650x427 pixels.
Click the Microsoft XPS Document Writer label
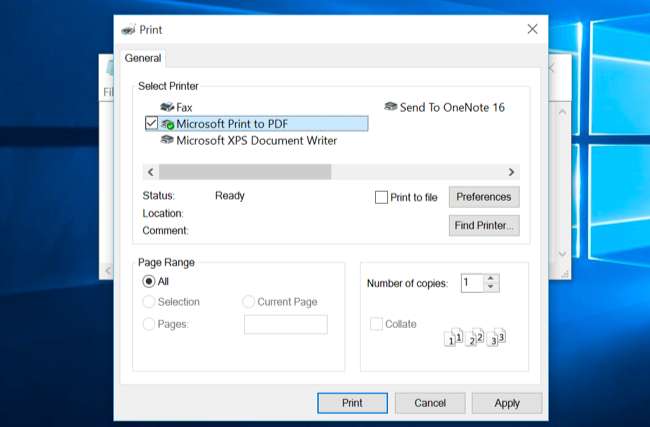(x=257, y=141)
